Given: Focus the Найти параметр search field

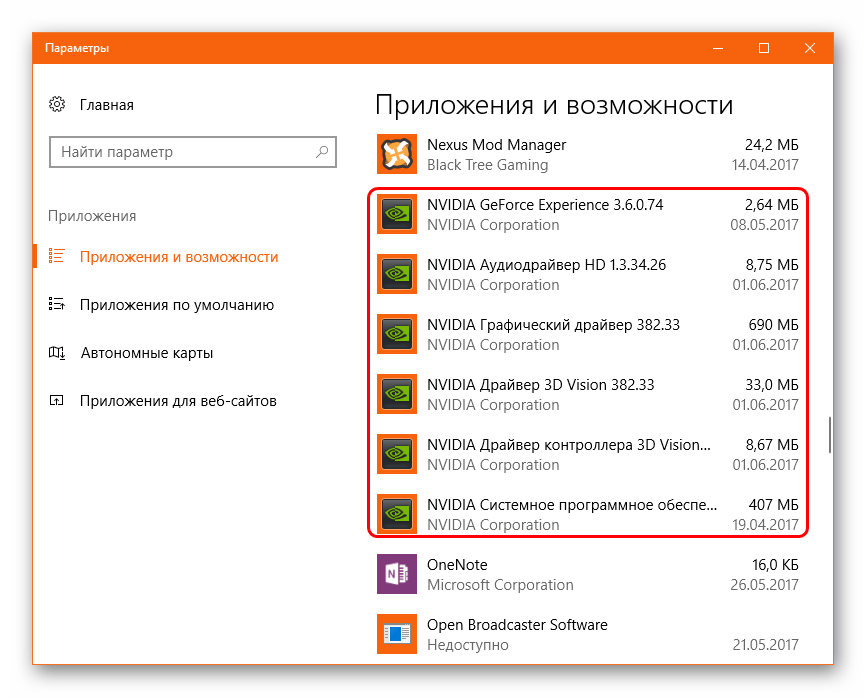Looking at the screenshot, I should (193, 152).
